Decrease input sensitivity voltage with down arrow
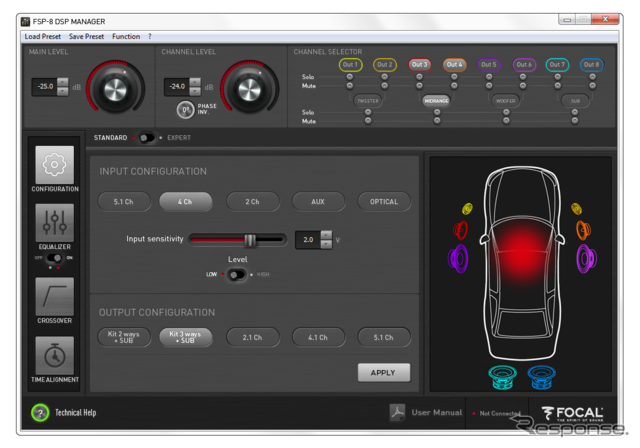Viewport: 640px width, 448px height. [326, 244]
